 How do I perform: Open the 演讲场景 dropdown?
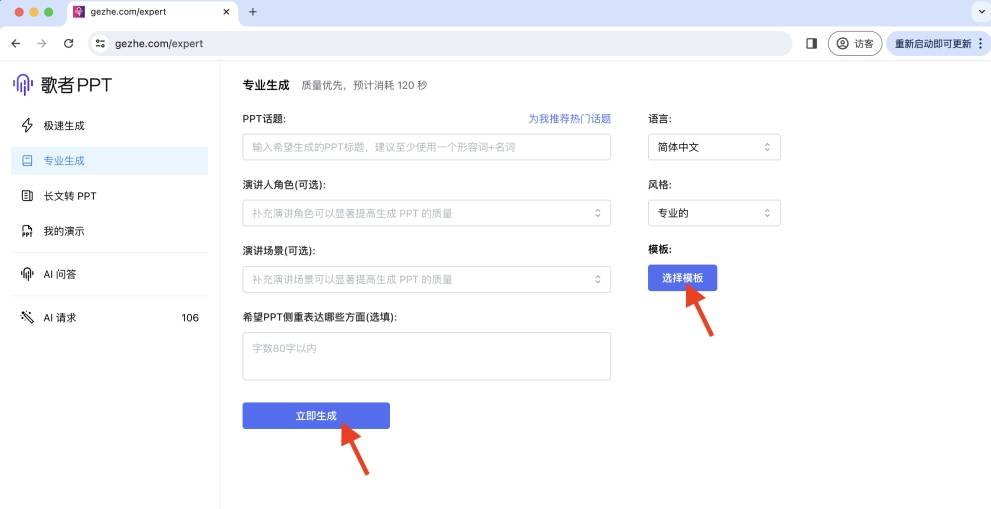click(x=427, y=279)
